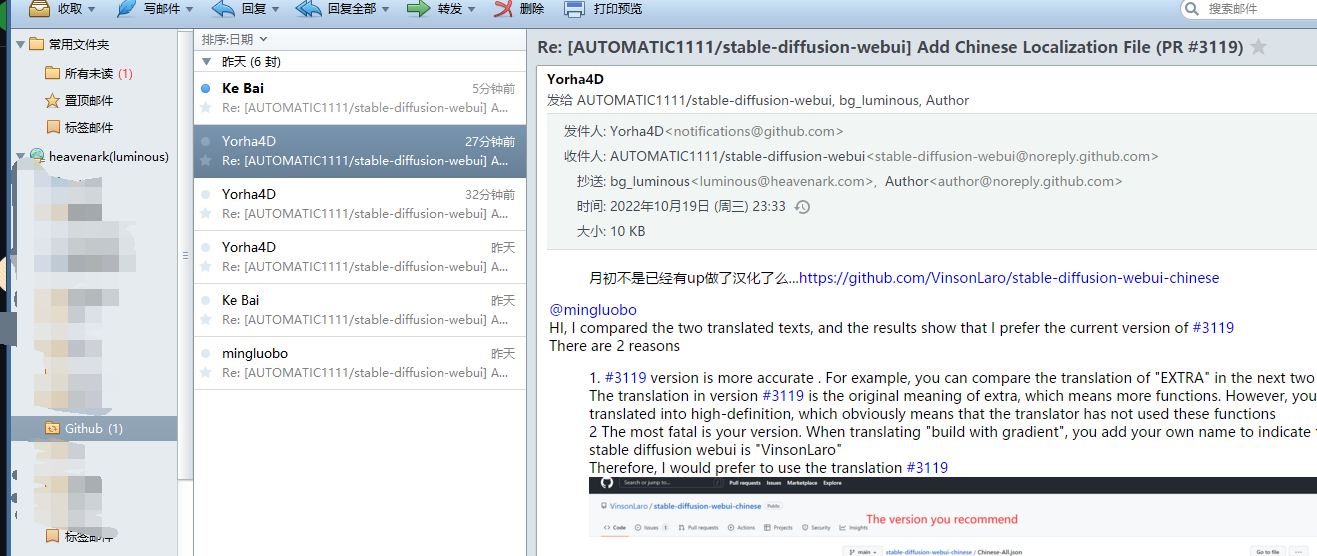The height and width of the screenshot is (556, 1317).
Task: Click the clock icon beside the 时间 field
Action: pos(802,207)
